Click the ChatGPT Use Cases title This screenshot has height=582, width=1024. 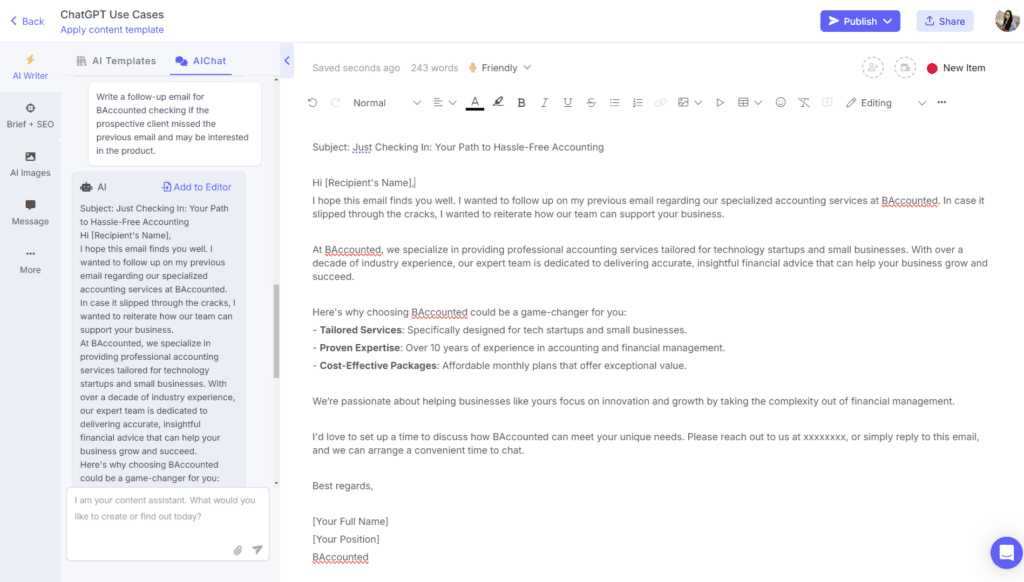112,14
